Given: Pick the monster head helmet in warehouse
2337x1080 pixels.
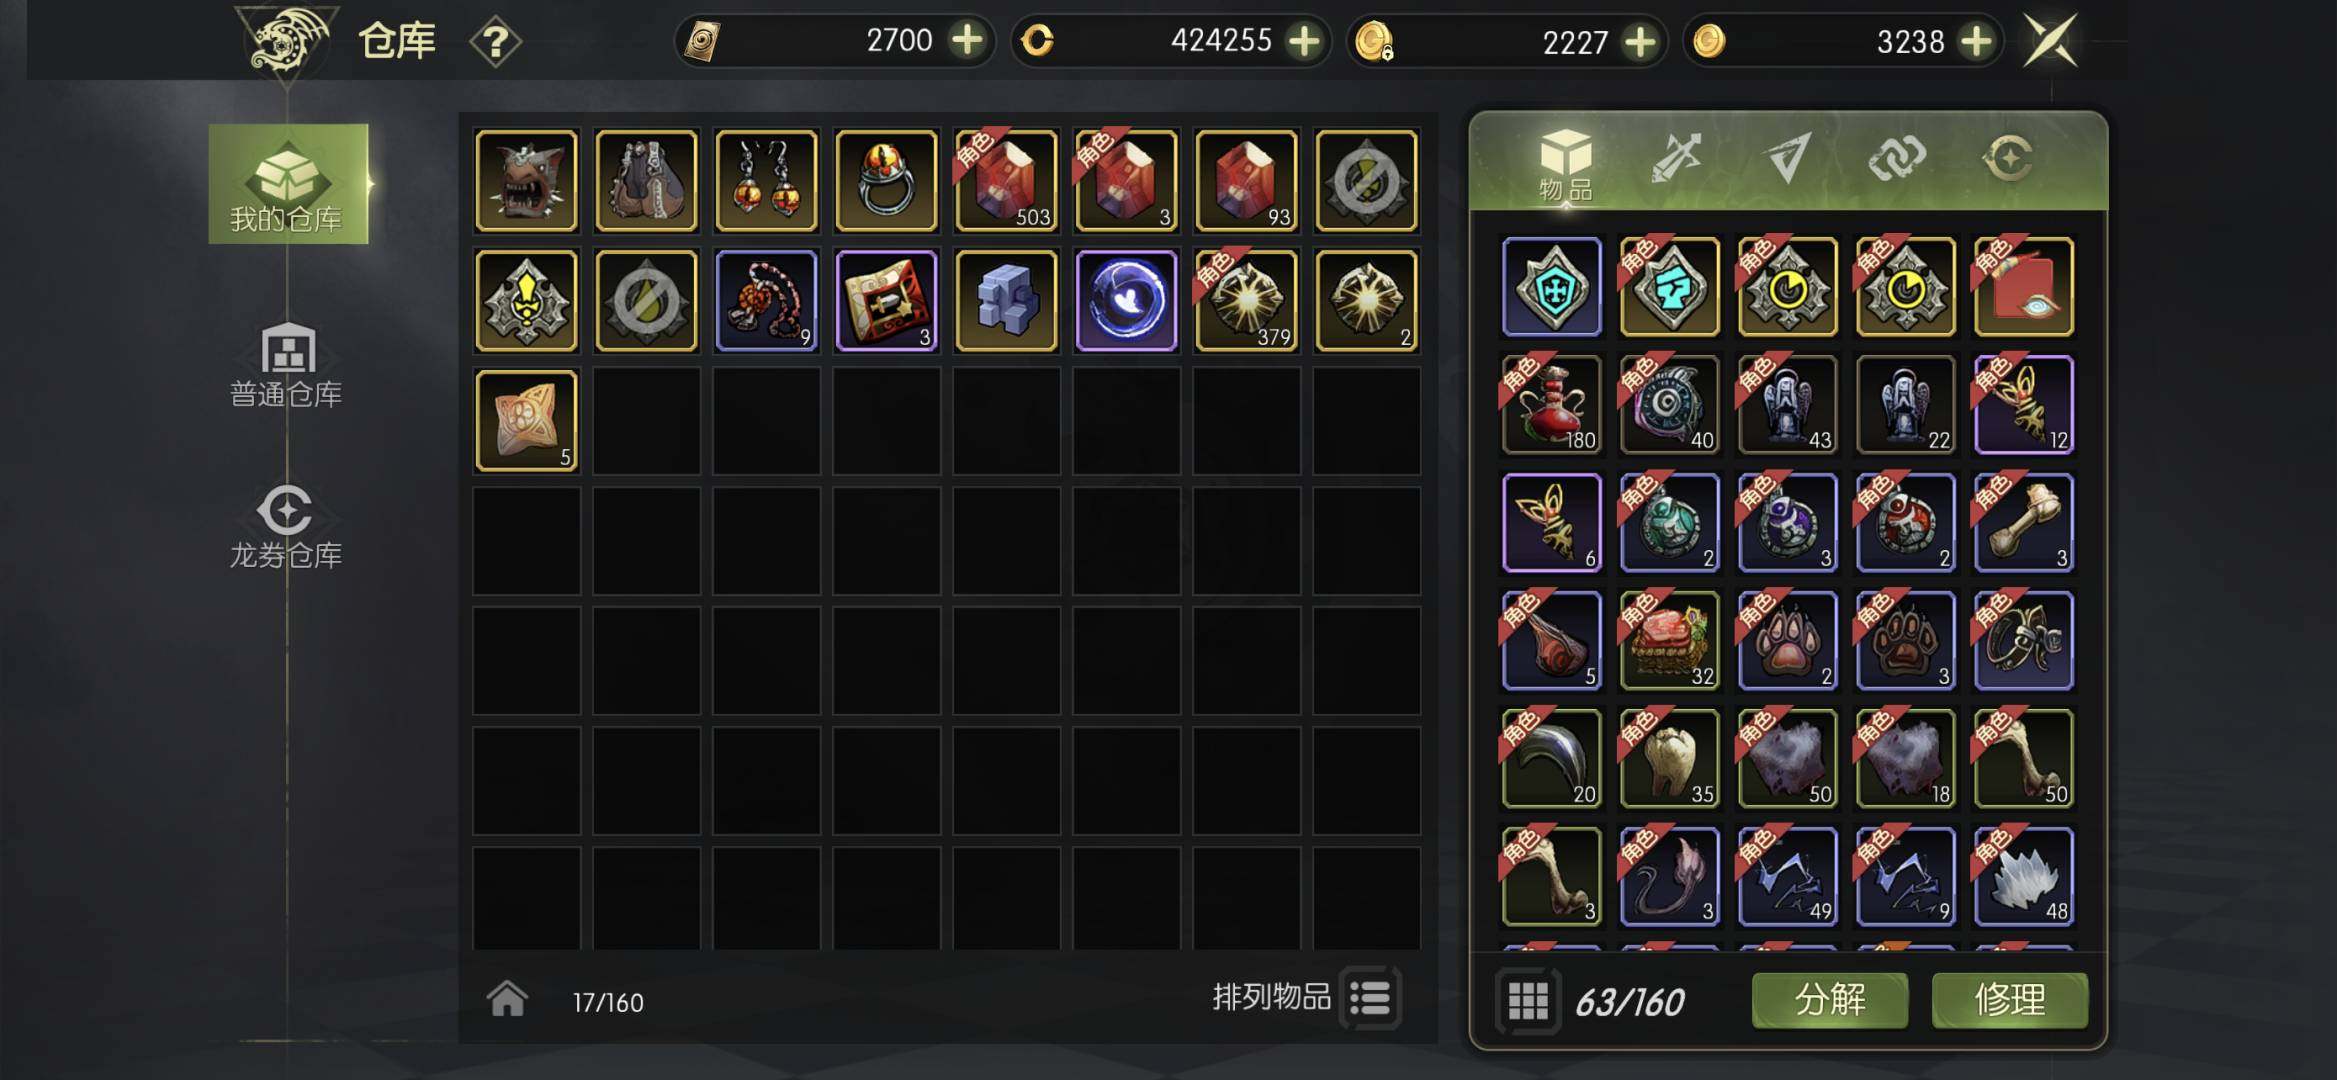Looking at the screenshot, I should pos(526,180).
